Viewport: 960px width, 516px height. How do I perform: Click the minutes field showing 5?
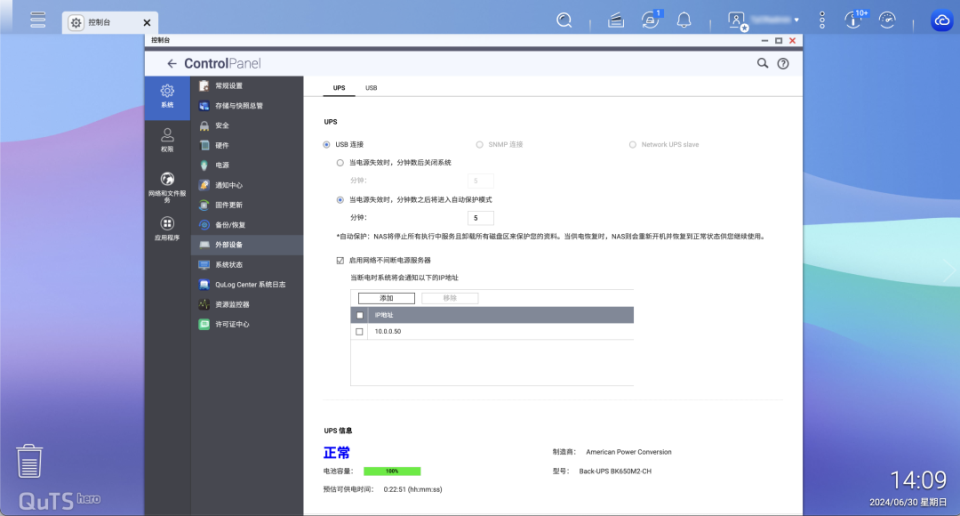(481, 218)
